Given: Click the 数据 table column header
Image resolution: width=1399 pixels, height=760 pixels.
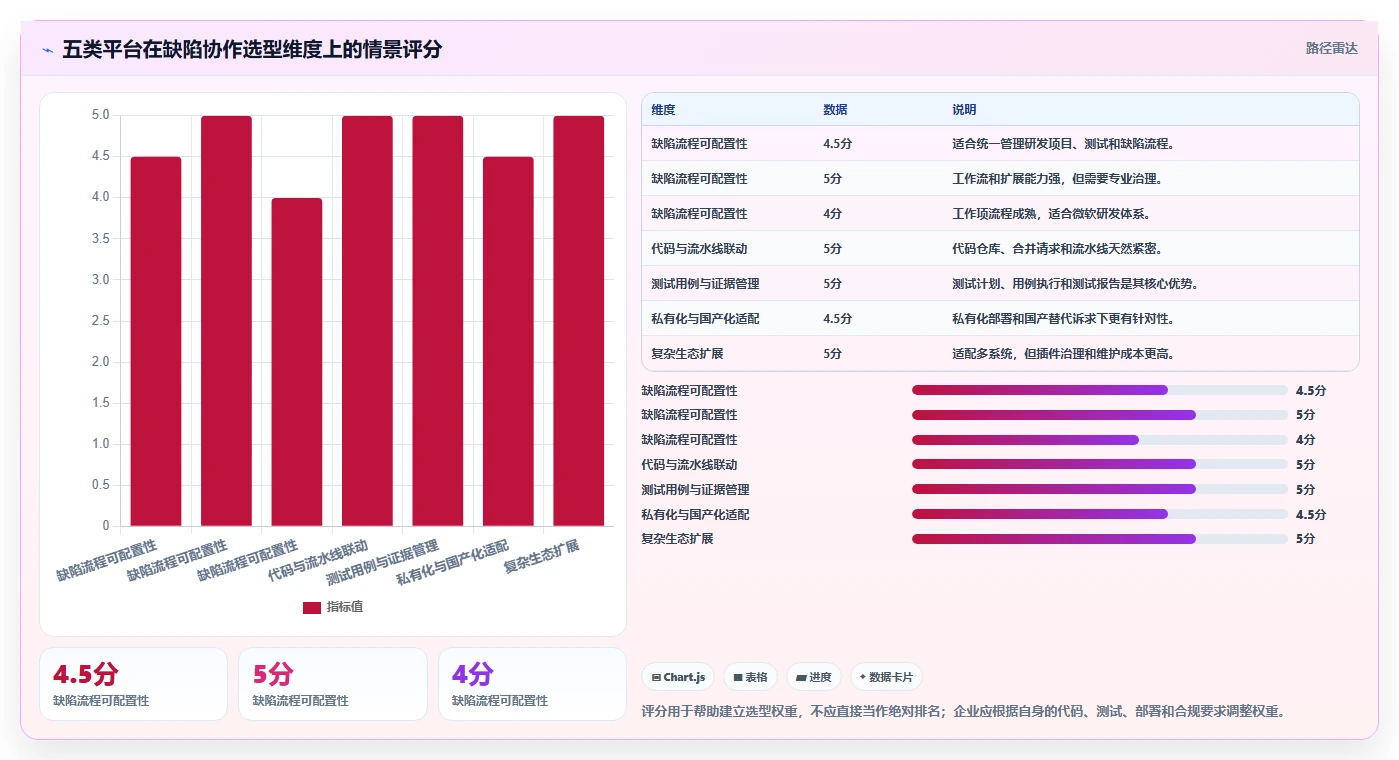Looking at the screenshot, I should click(835, 110).
